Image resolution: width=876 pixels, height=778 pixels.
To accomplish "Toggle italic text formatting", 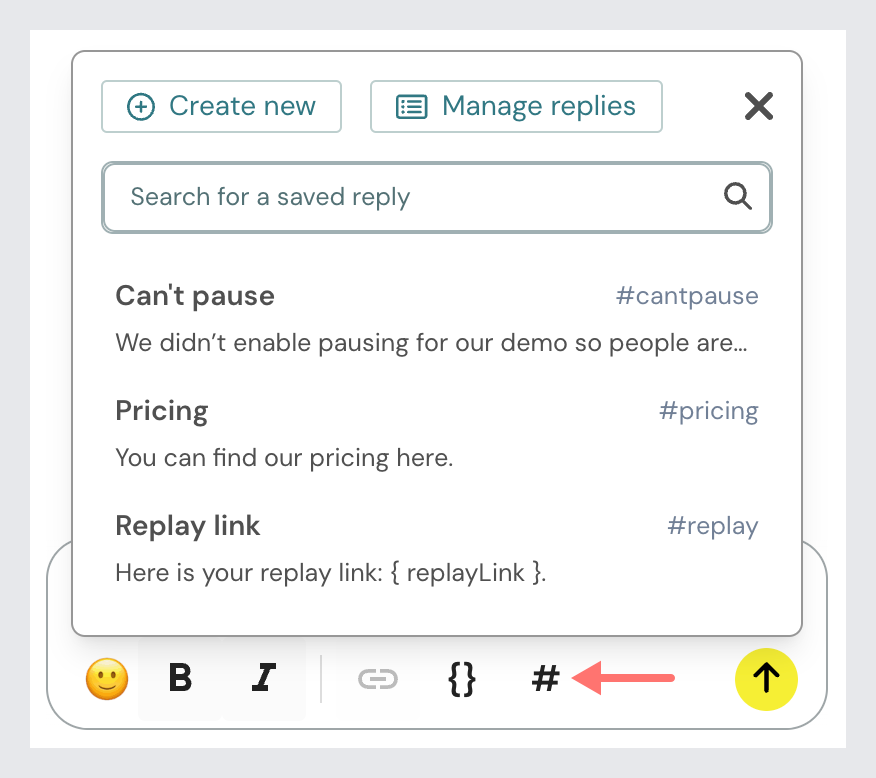I will pyautogui.click(x=263, y=679).
